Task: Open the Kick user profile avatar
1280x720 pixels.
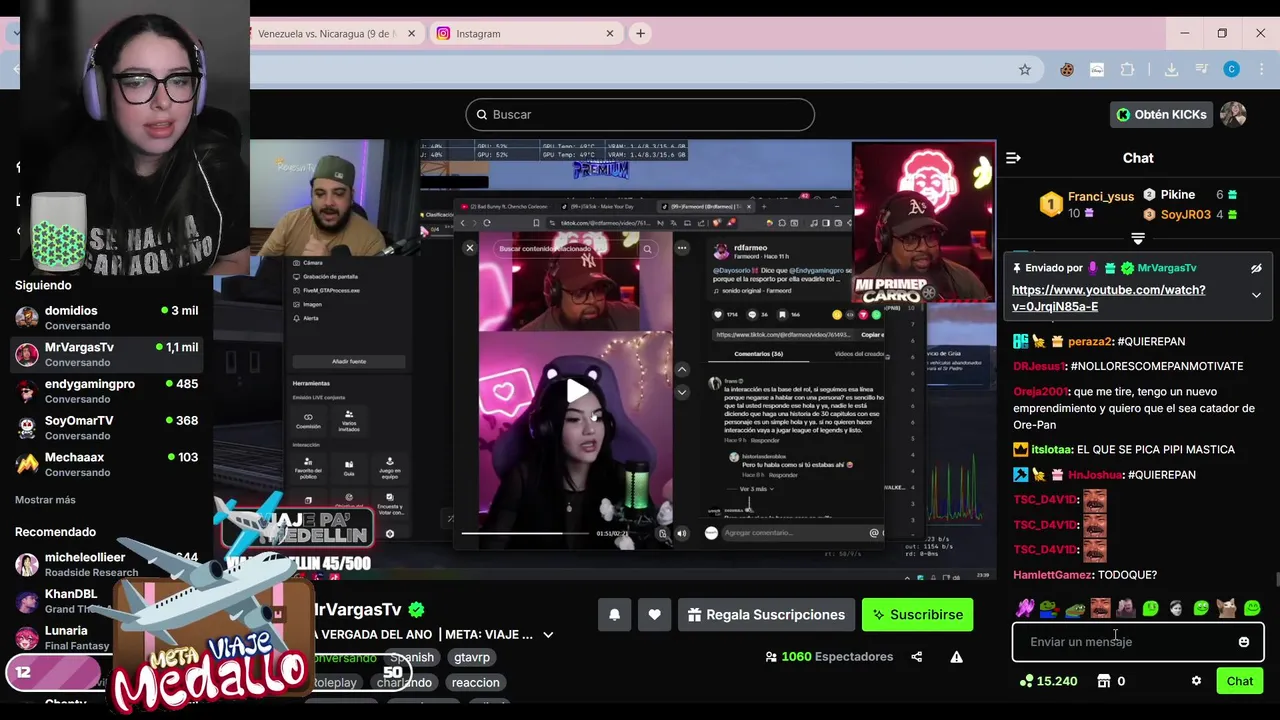Action: (x=1233, y=114)
